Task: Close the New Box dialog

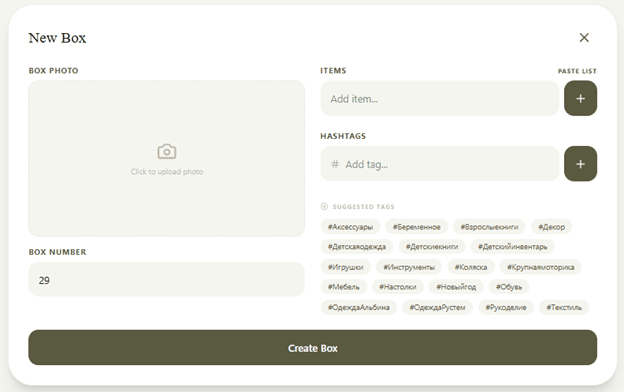Action: point(584,37)
